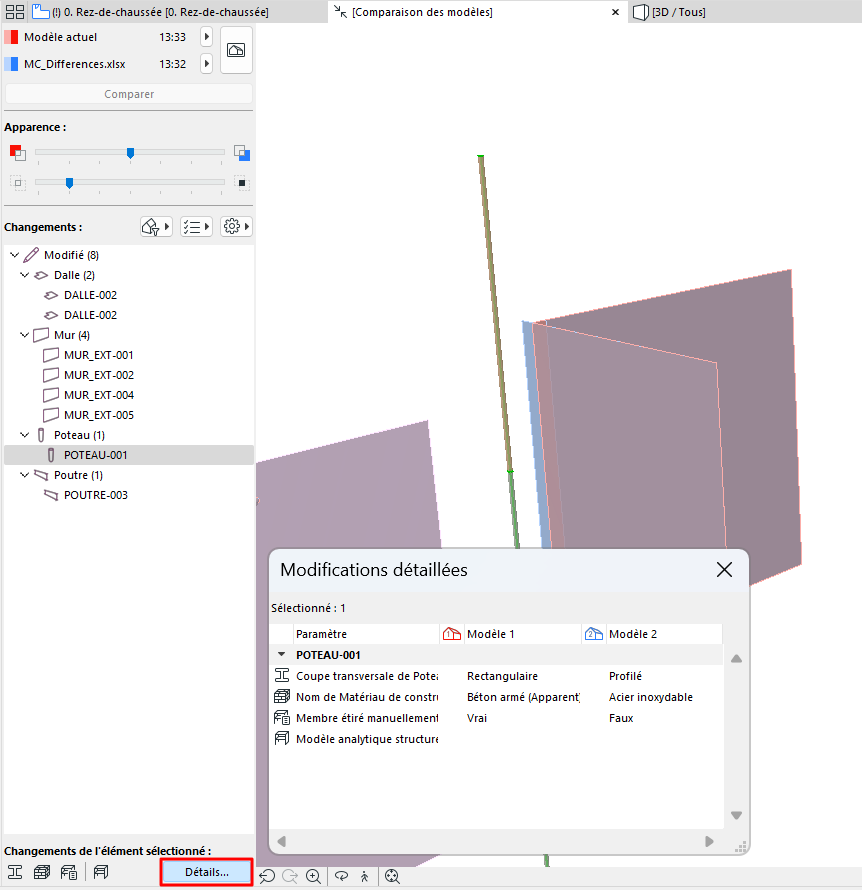
Task: Open the gear settings dropdown in Changements
Action: tap(236, 226)
